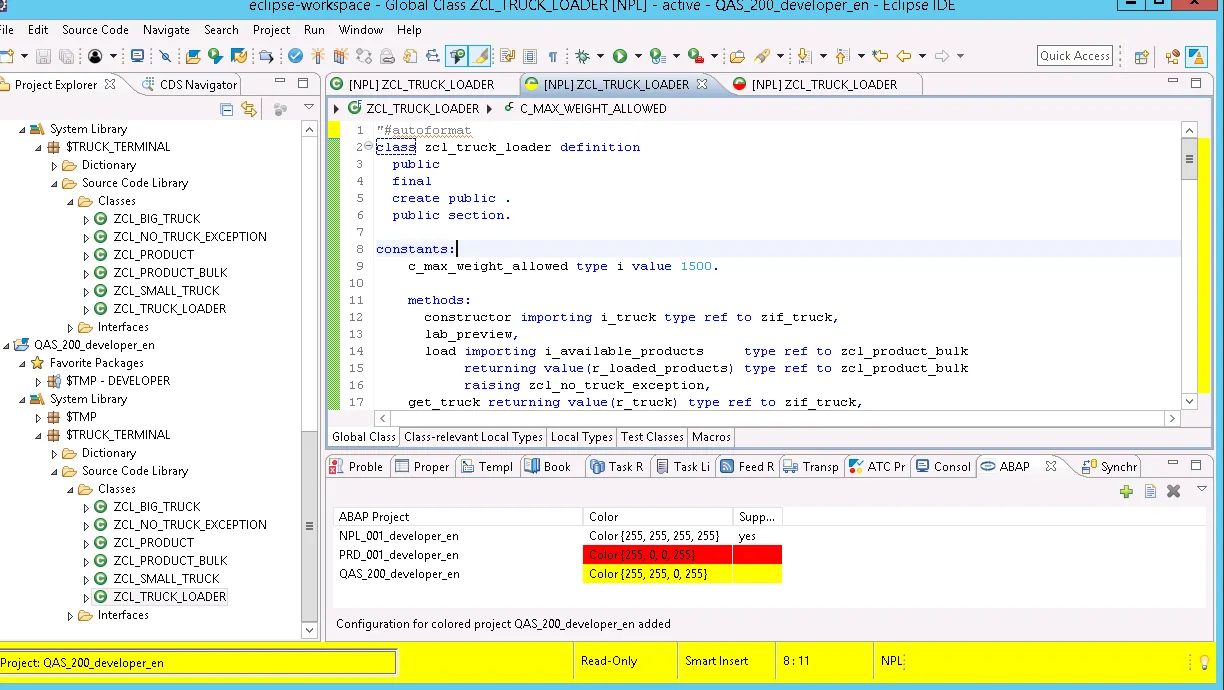
Task: Open the ABAP development object icon
Action: pos(192,56)
